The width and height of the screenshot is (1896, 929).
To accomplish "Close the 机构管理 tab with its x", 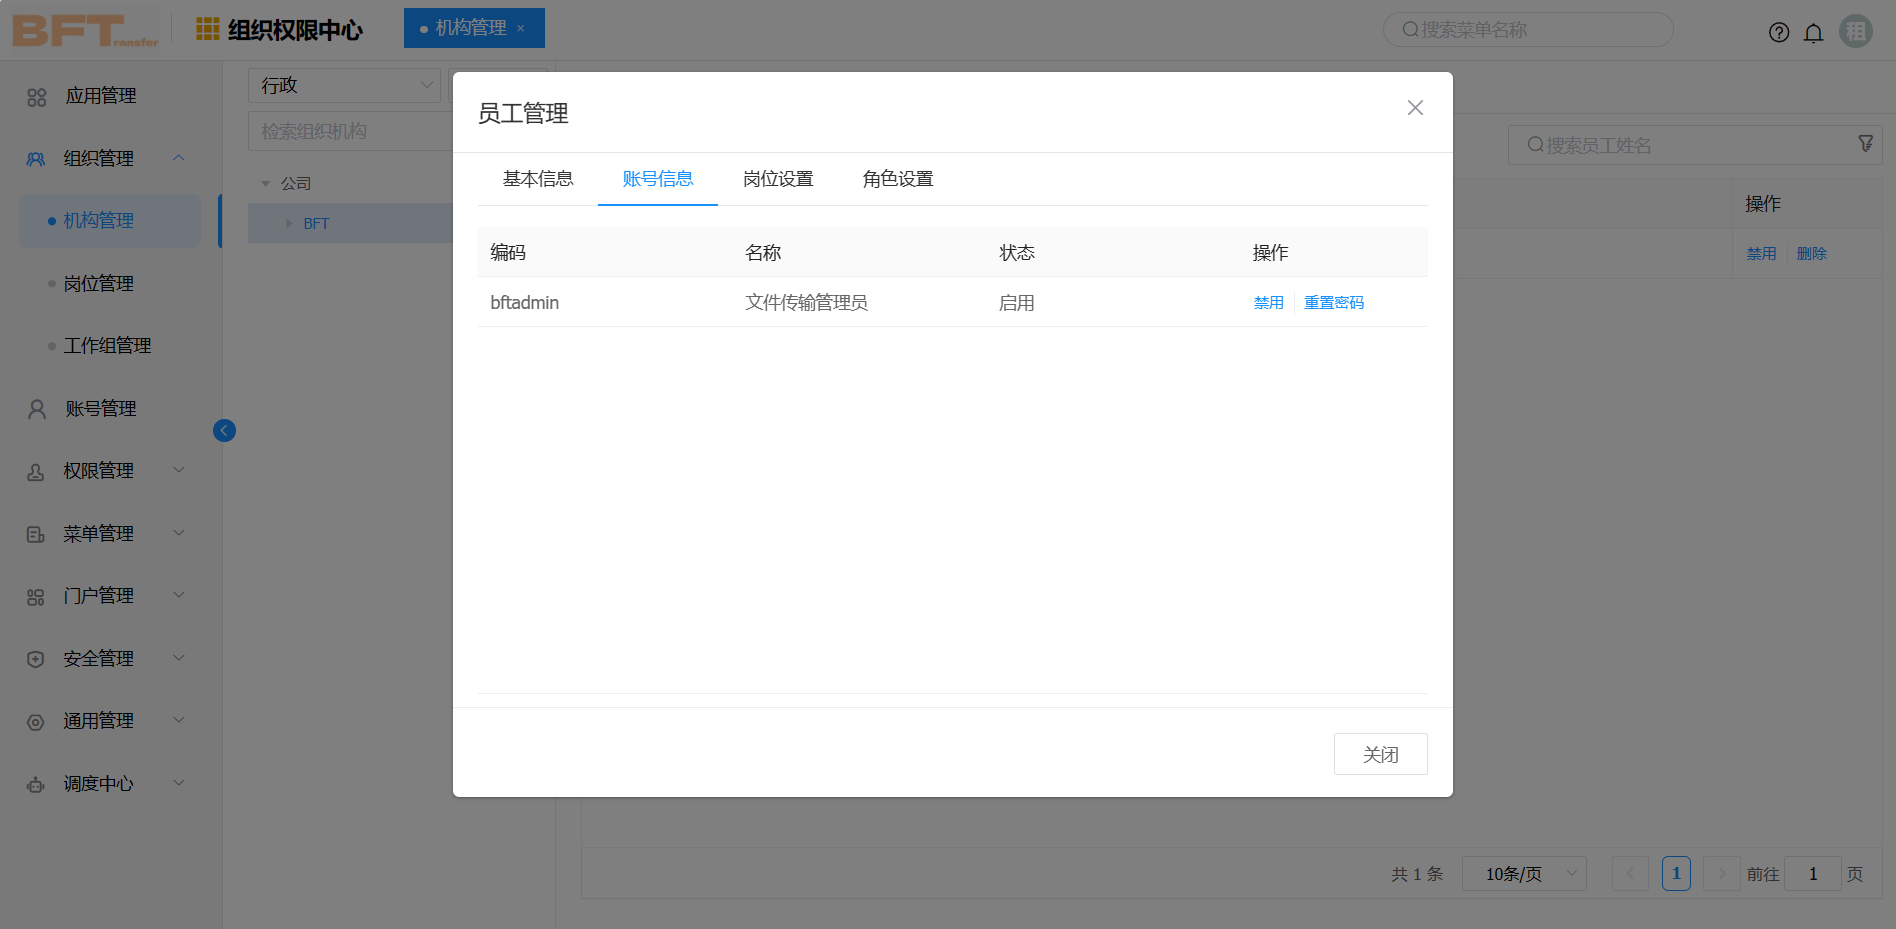I will coord(521,28).
